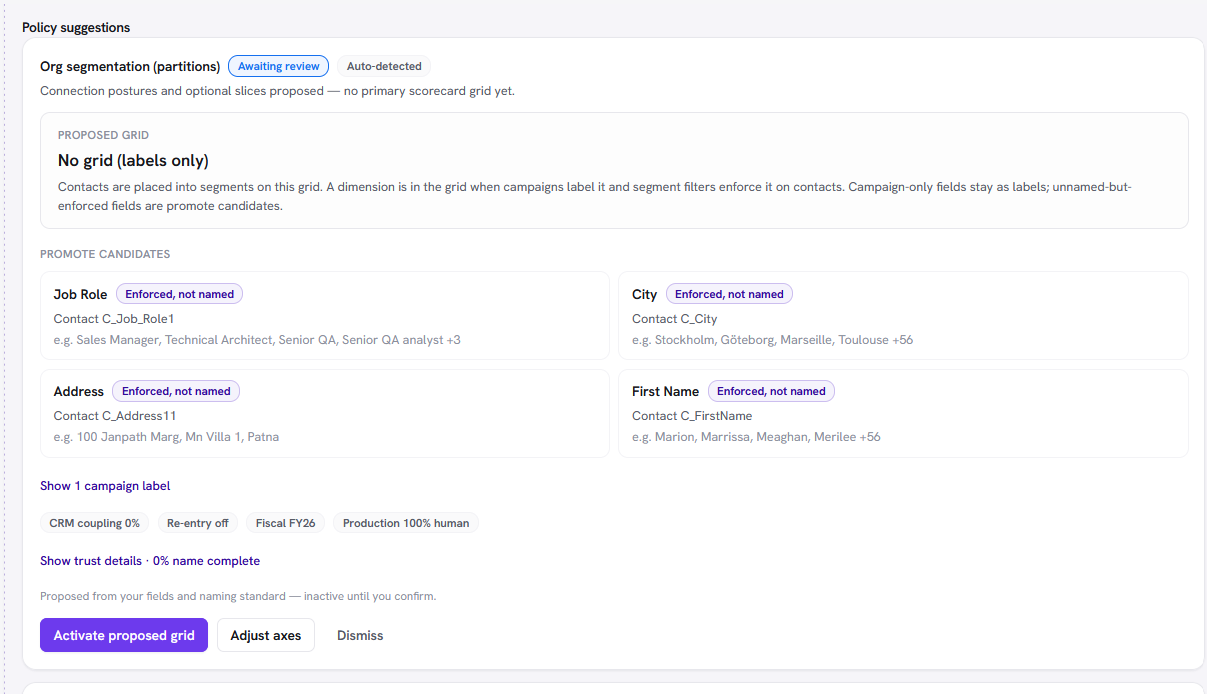
Task: Click the Marion, Marrissa example values line
Action: tap(756, 437)
